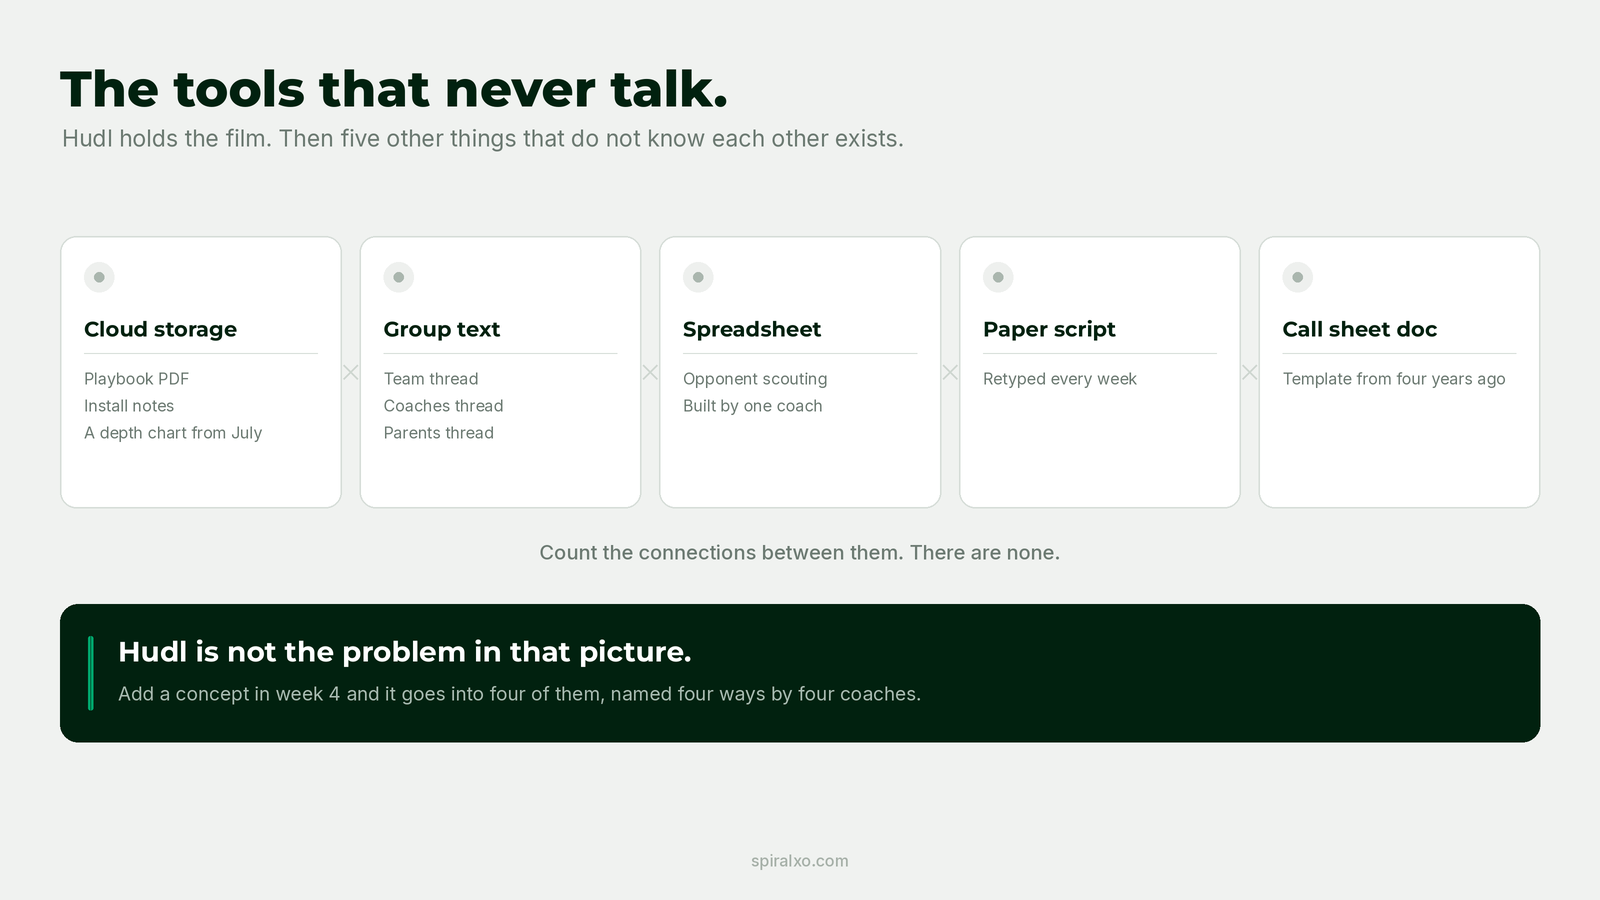Select the heading "Hudl is not the problem"
1600x900 pixels.
pyautogui.click(x=405, y=652)
